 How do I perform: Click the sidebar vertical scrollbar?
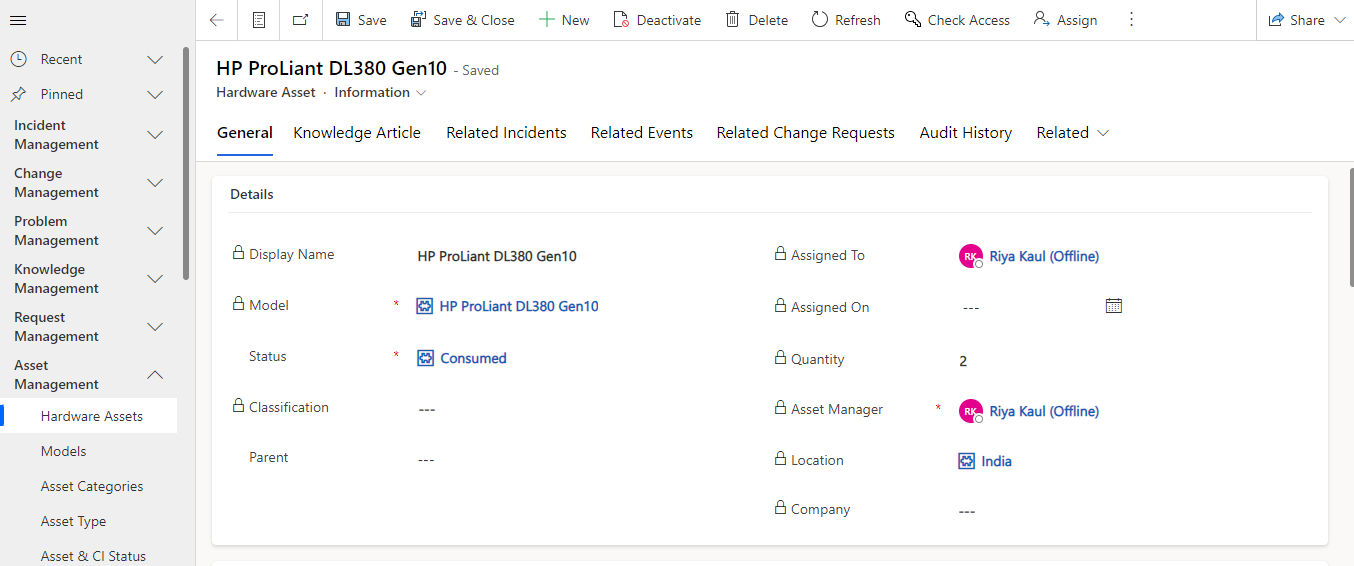pyautogui.click(x=186, y=163)
